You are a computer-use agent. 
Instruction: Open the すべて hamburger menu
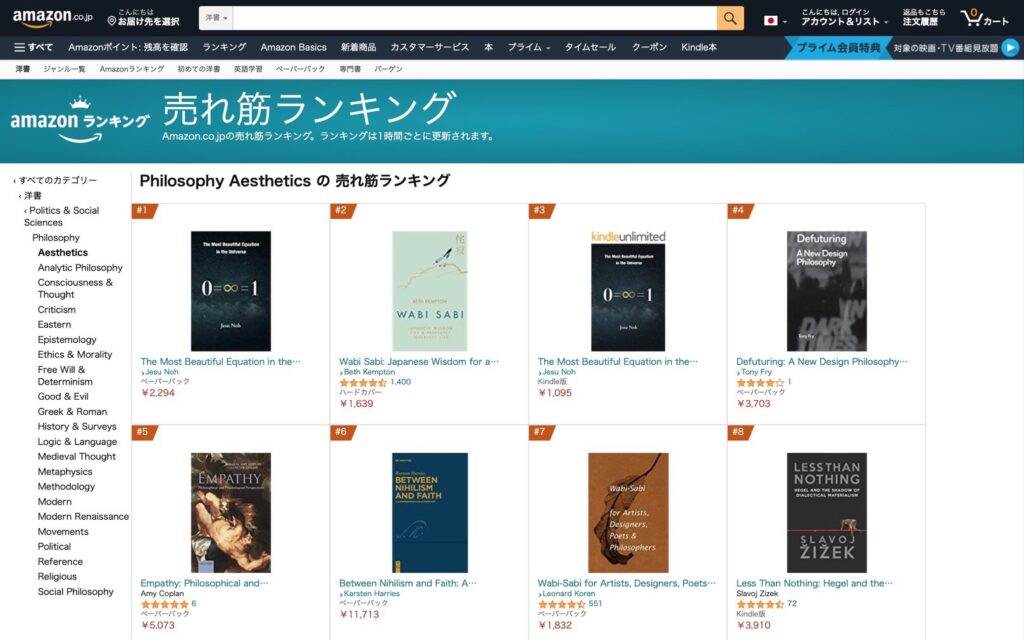click(x=33, y=47)
